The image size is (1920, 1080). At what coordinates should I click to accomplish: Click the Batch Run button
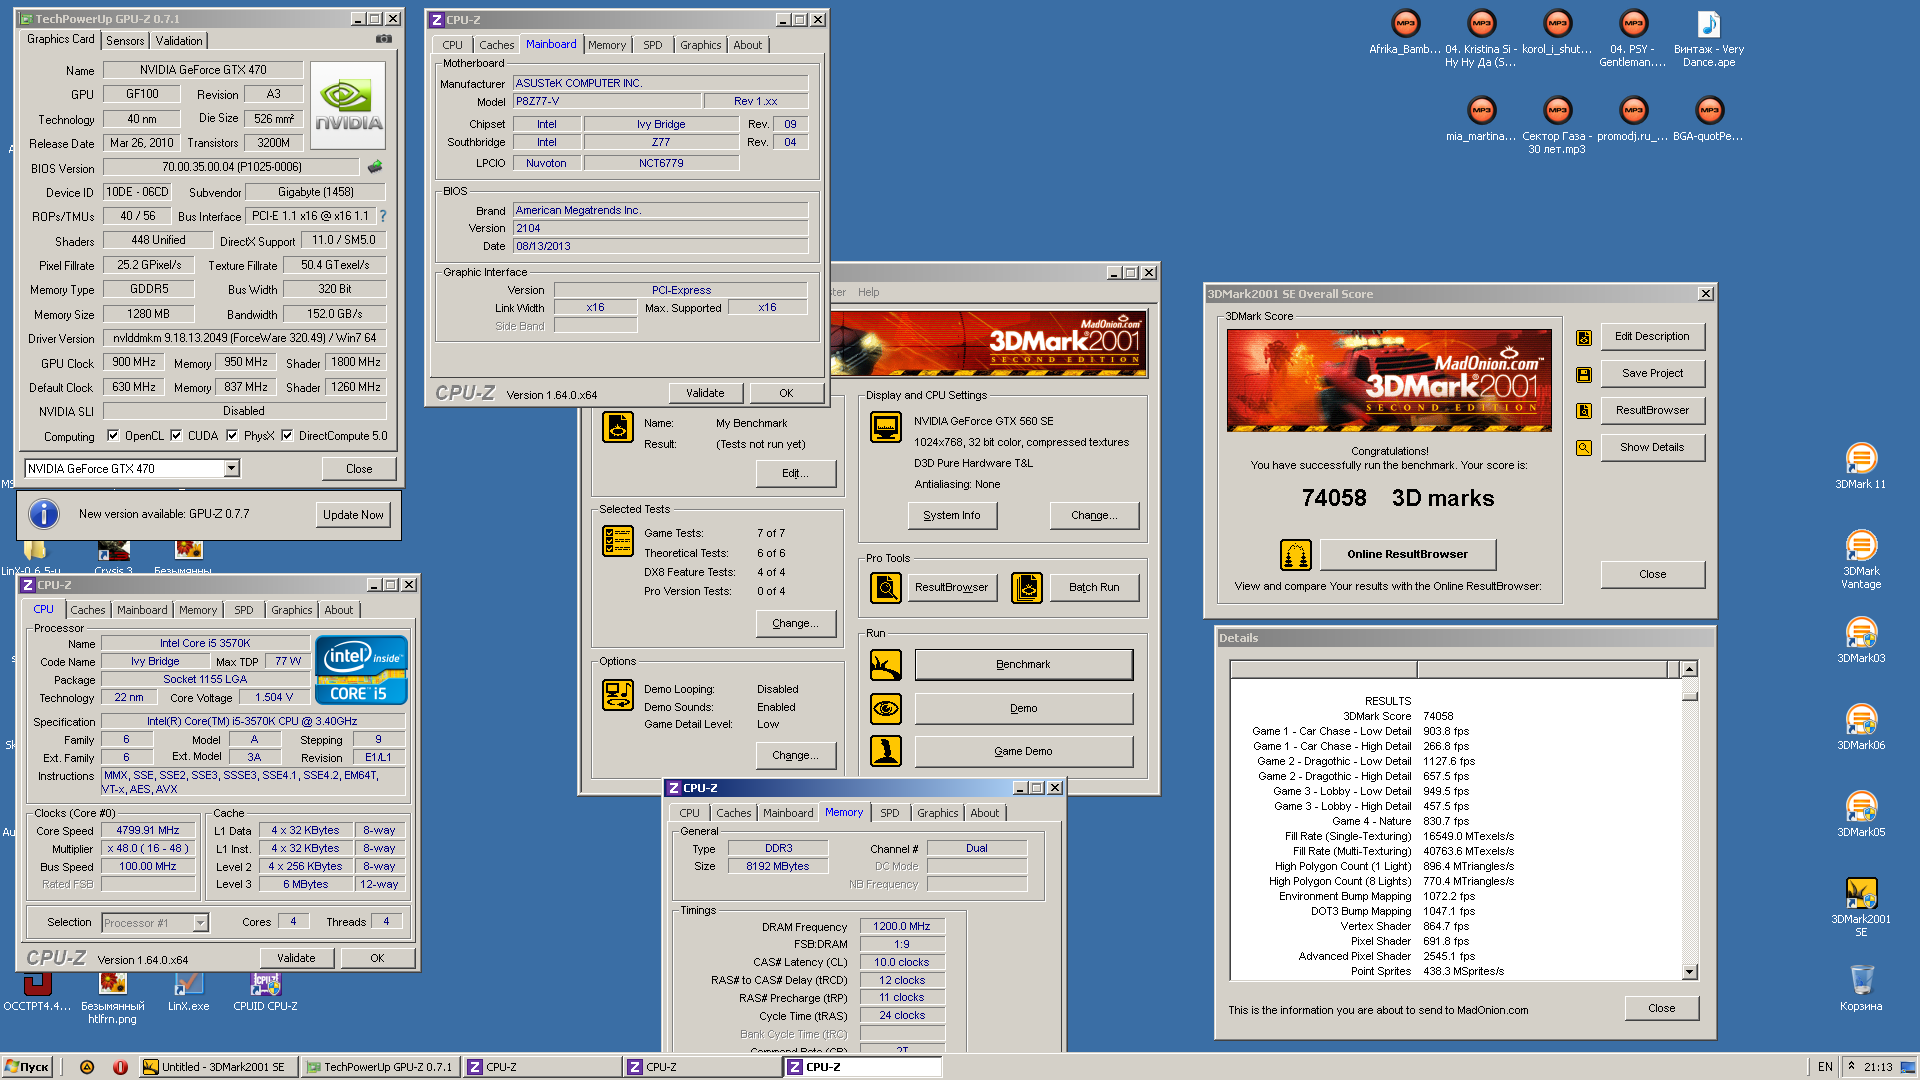(1094, 587)
